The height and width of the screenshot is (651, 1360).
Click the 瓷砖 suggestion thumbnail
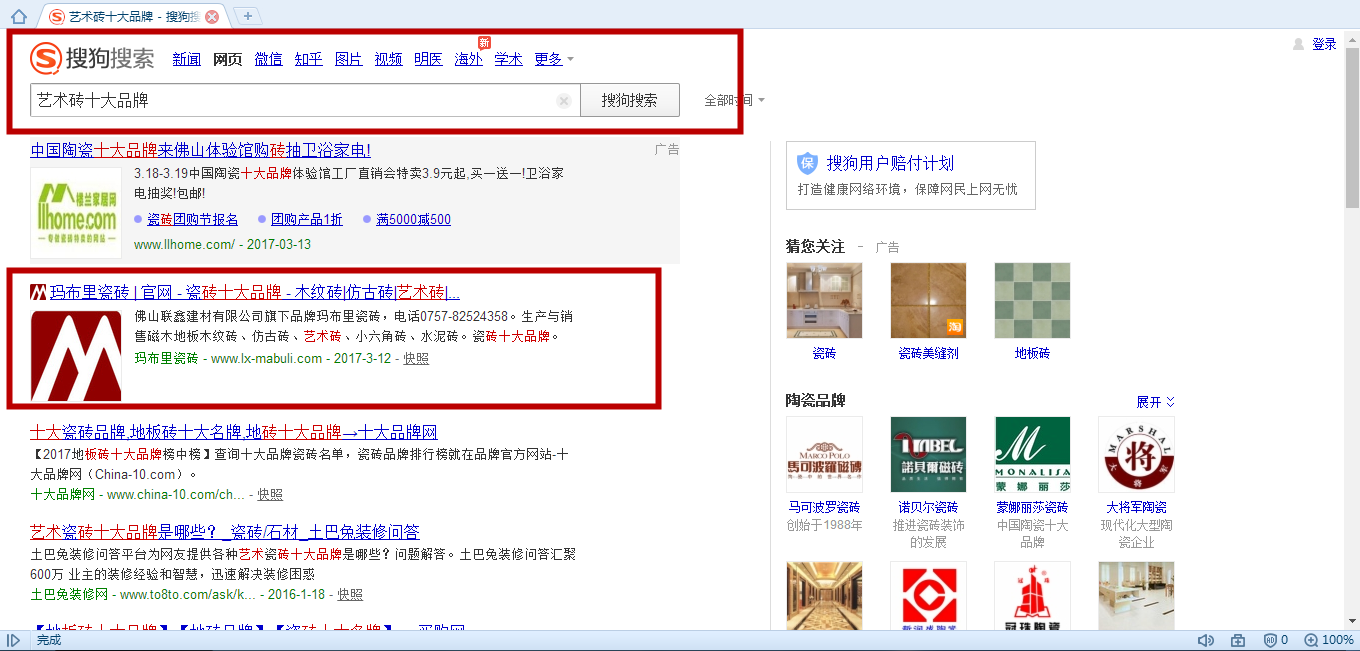(824, 300)
